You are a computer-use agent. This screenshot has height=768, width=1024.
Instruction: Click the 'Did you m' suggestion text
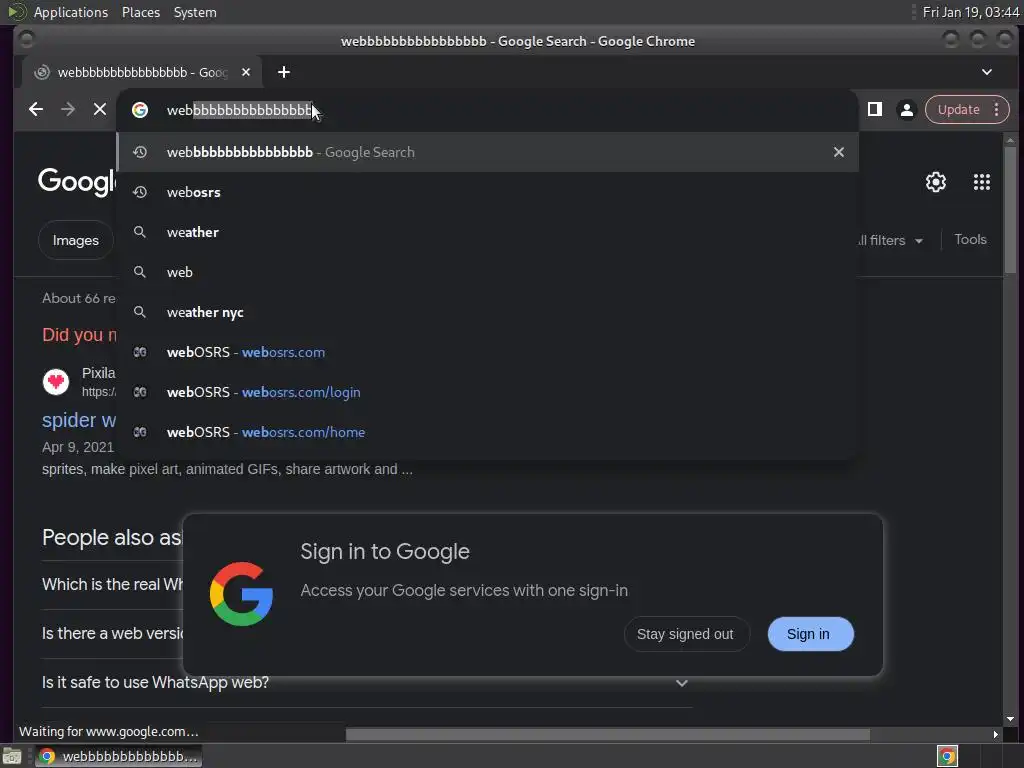(x=79, y=335)
